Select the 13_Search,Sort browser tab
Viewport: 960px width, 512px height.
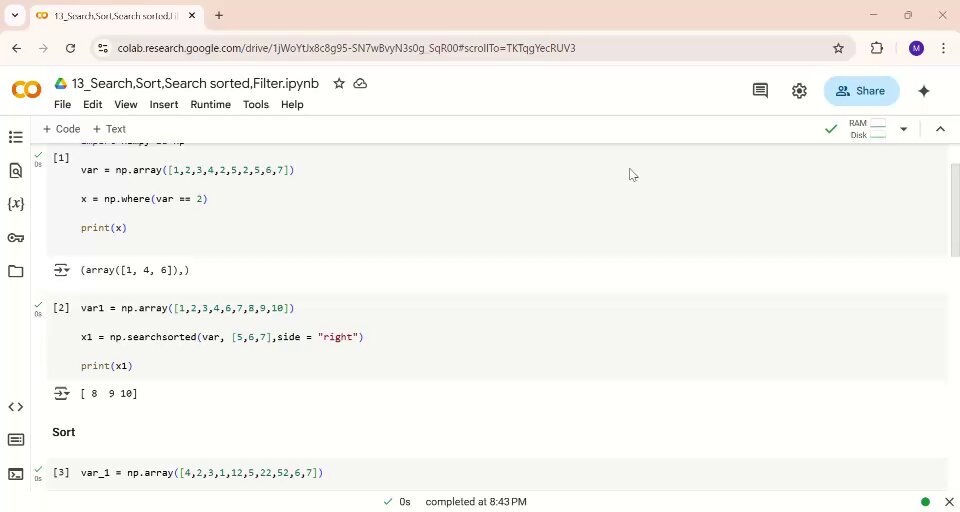click(114, 16)
